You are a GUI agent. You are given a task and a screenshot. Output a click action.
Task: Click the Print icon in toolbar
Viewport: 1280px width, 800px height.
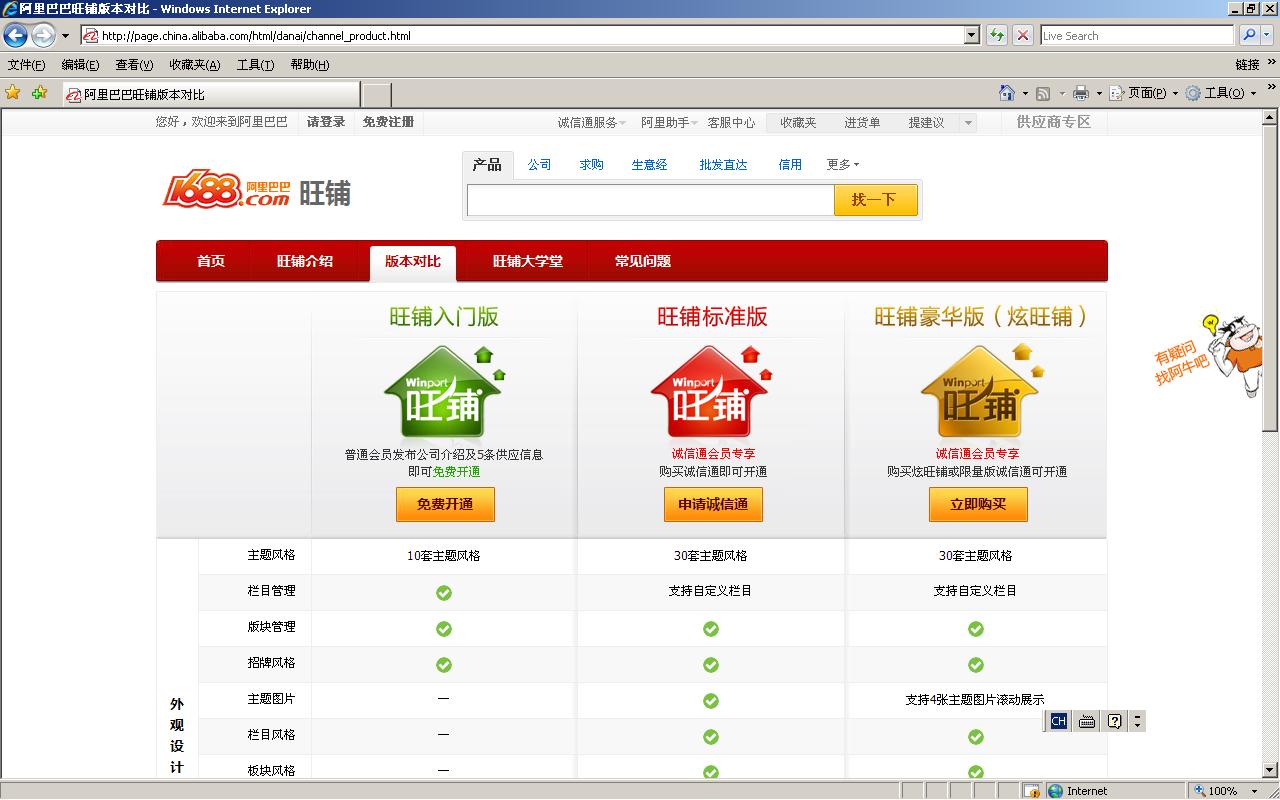coord(1080,93)
